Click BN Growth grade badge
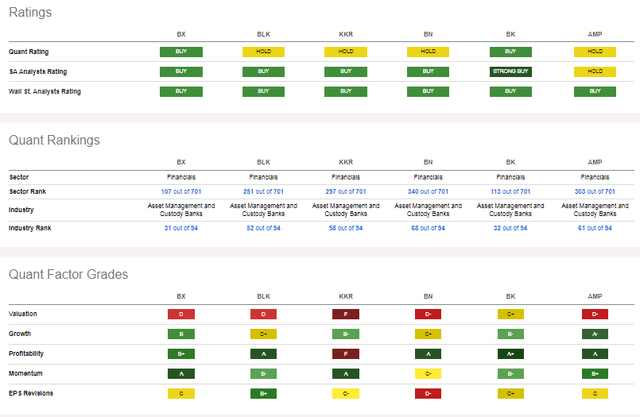The image size is (640, 417). point(428,334)
